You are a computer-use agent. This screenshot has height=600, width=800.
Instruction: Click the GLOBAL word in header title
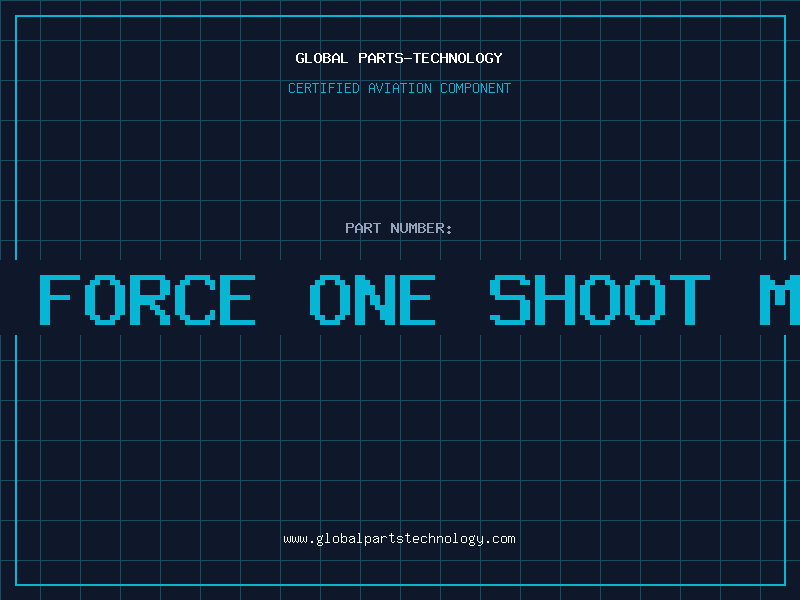tap(321, 58)
